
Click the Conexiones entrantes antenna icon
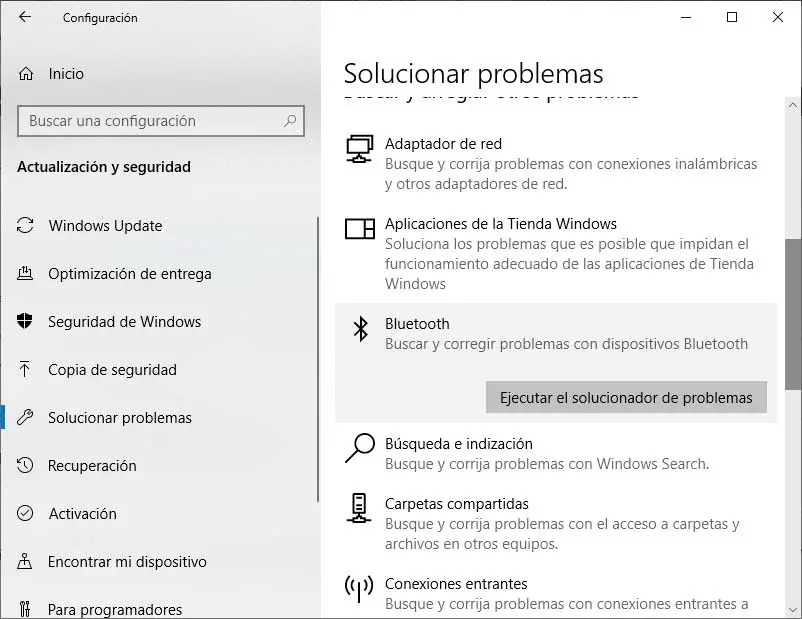[360, 588]
